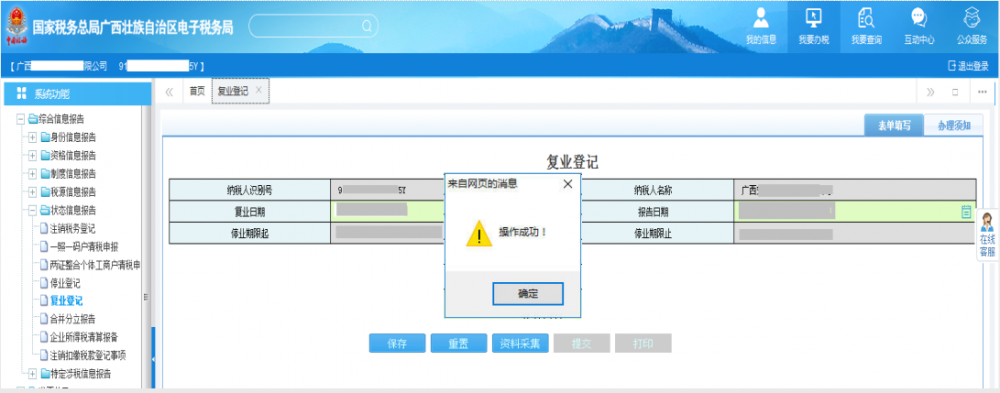Select the 办理须知 tab
Screen dimensions: 1000x393
pyautogui.click(x=954, y=126)
